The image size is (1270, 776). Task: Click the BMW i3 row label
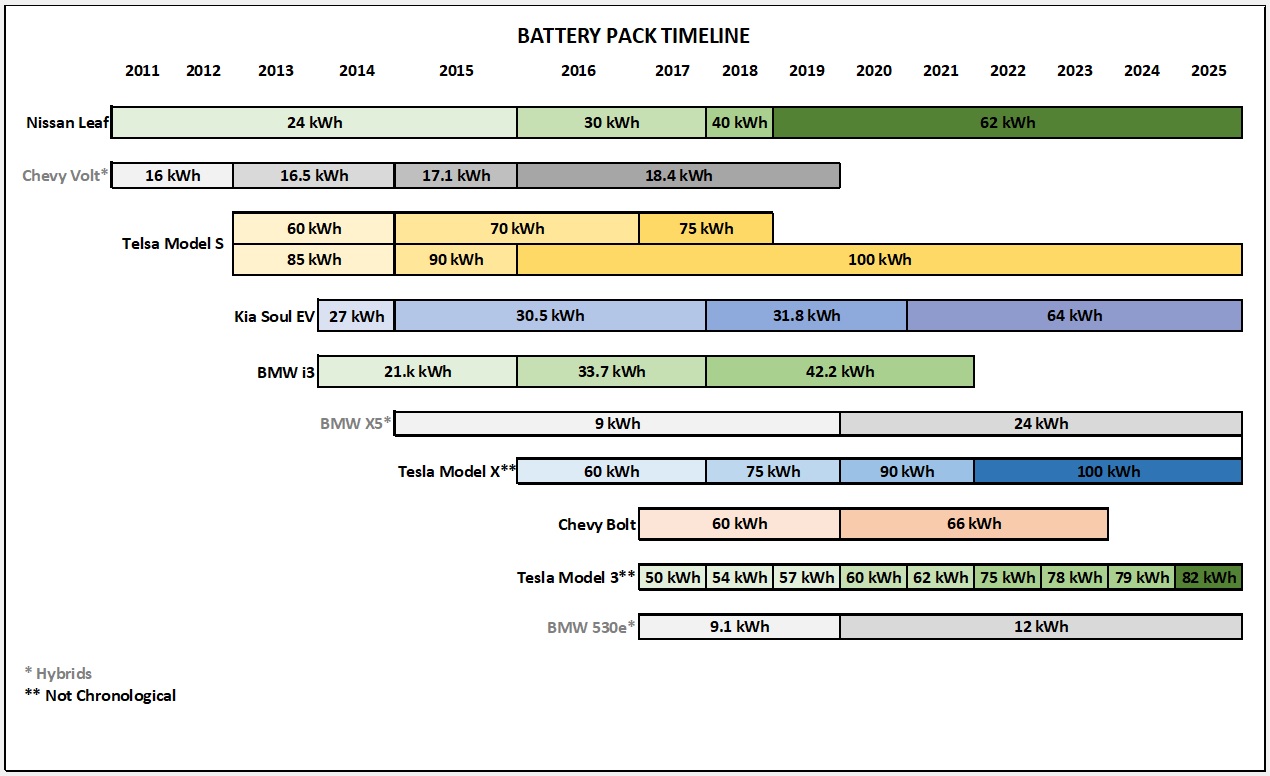pyautogui.click(x=286, y=372)
